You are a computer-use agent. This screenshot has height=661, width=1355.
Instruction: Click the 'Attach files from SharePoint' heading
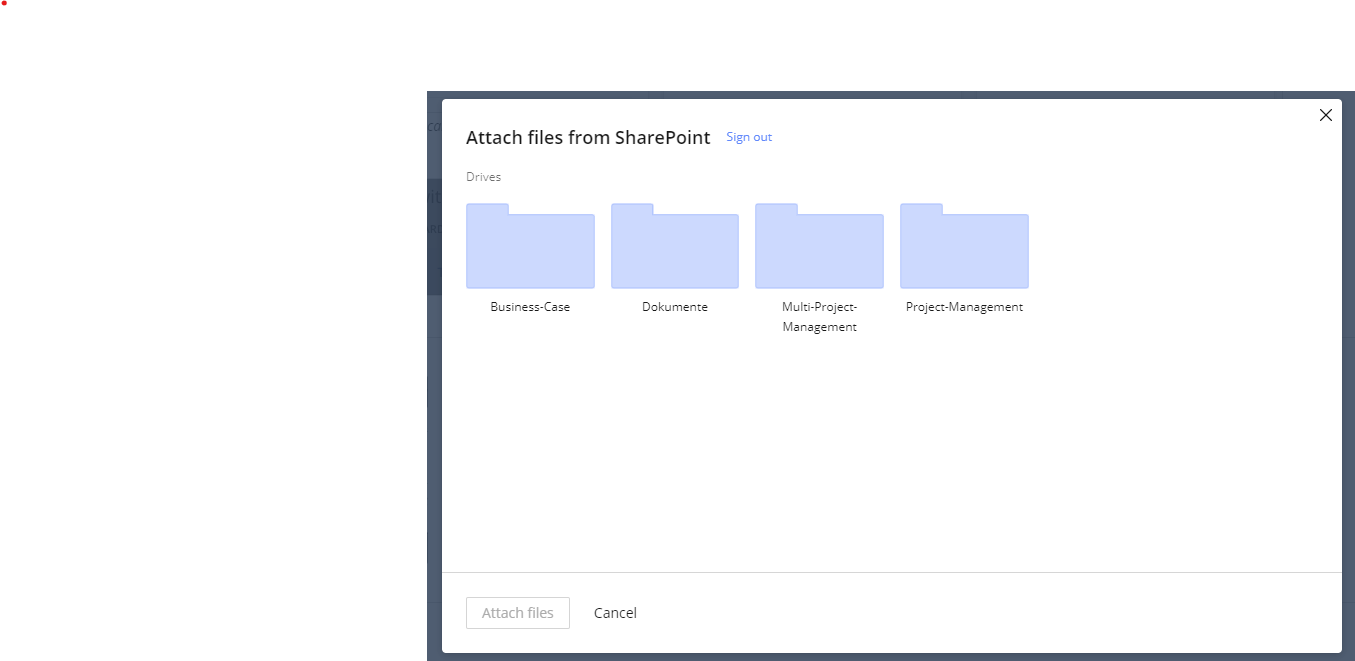point(588,137)
